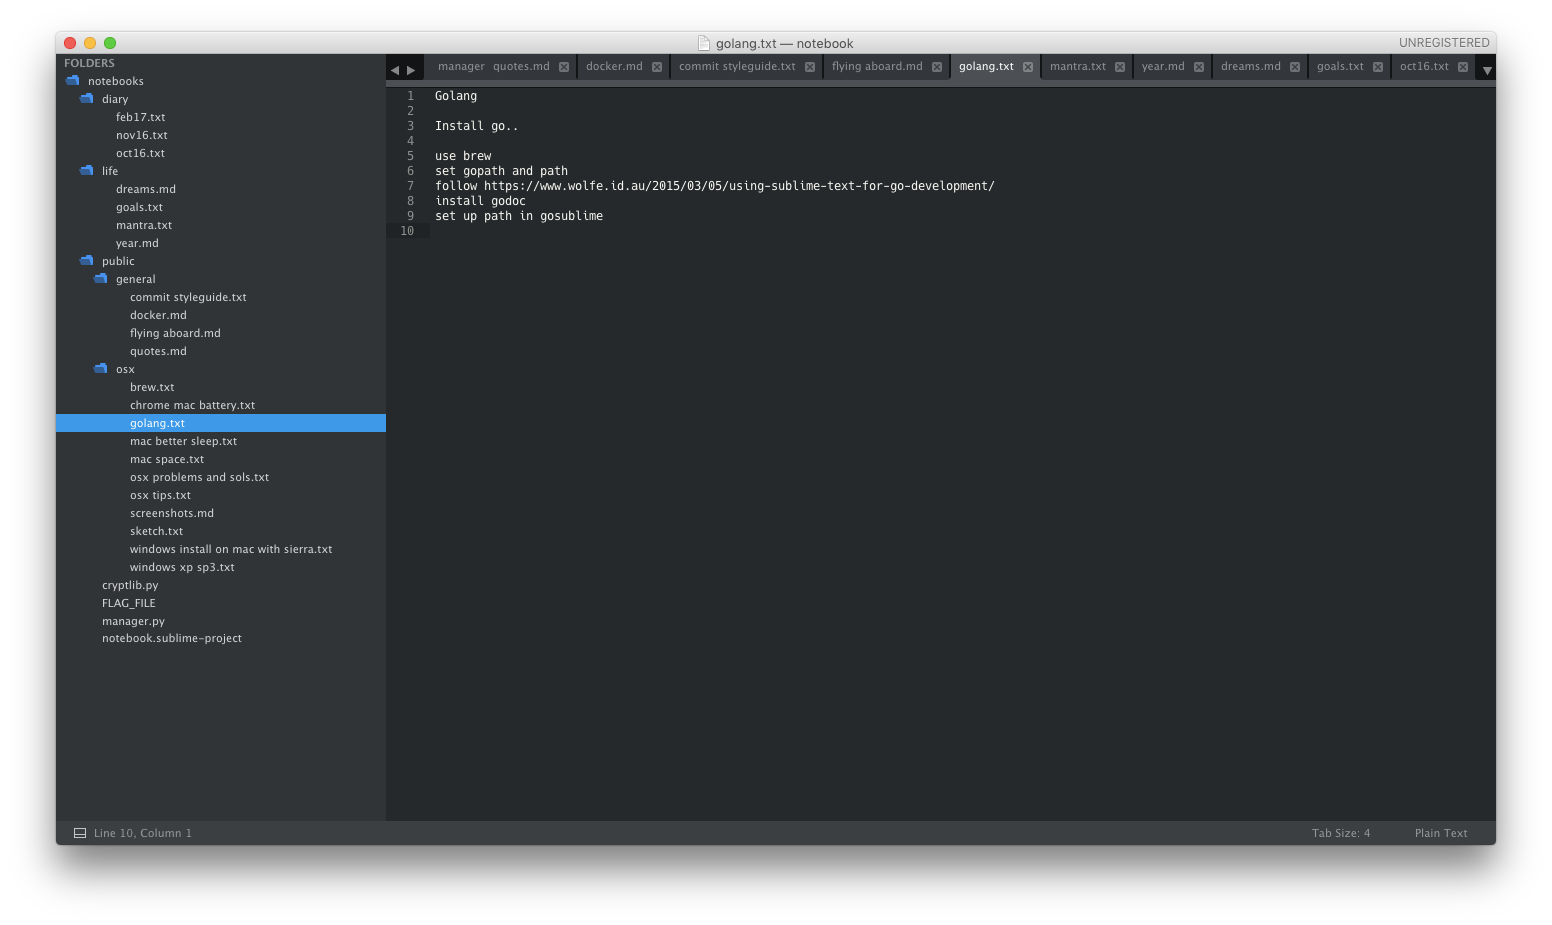The height and width of the screenshot is (925, 1552).
Task: Close the commit styleguide.txt tab
Action: click(x=810, y=67)
